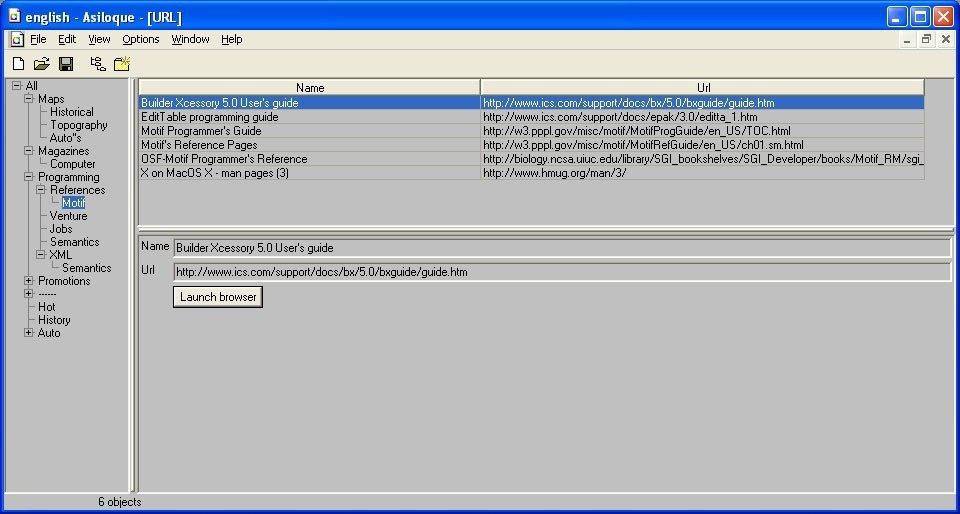Click the biology.ncsa.uiuc.edu url cell
960x514 pixels.
703,159
